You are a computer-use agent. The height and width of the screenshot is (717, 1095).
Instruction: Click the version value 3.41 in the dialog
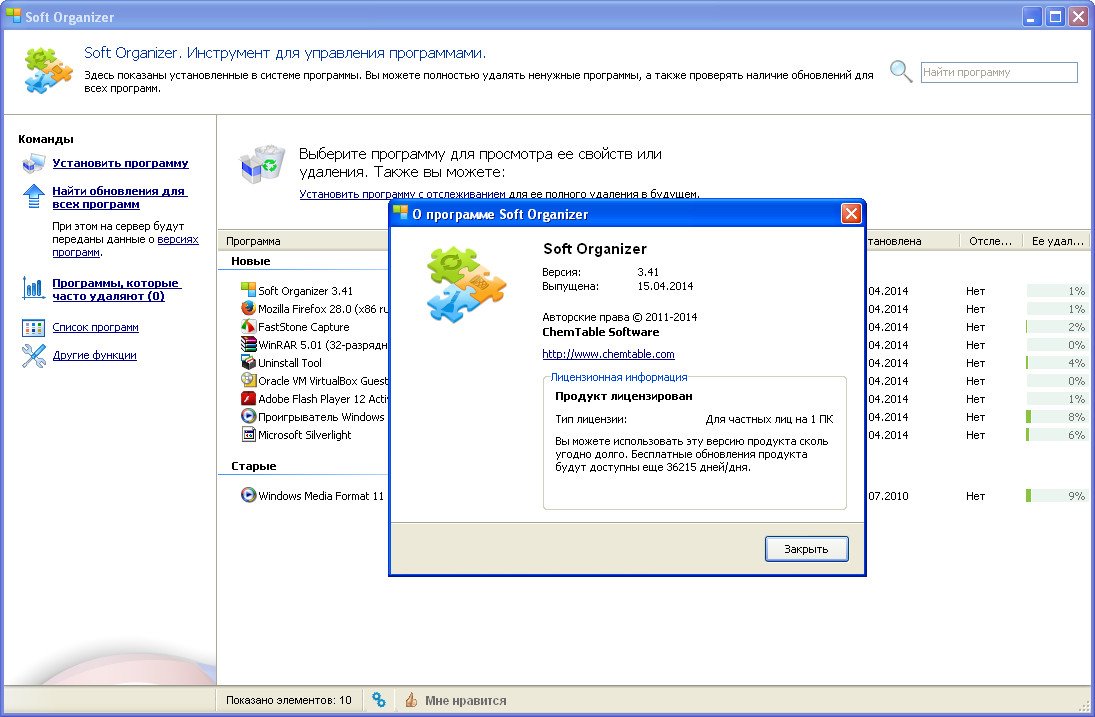648,272
